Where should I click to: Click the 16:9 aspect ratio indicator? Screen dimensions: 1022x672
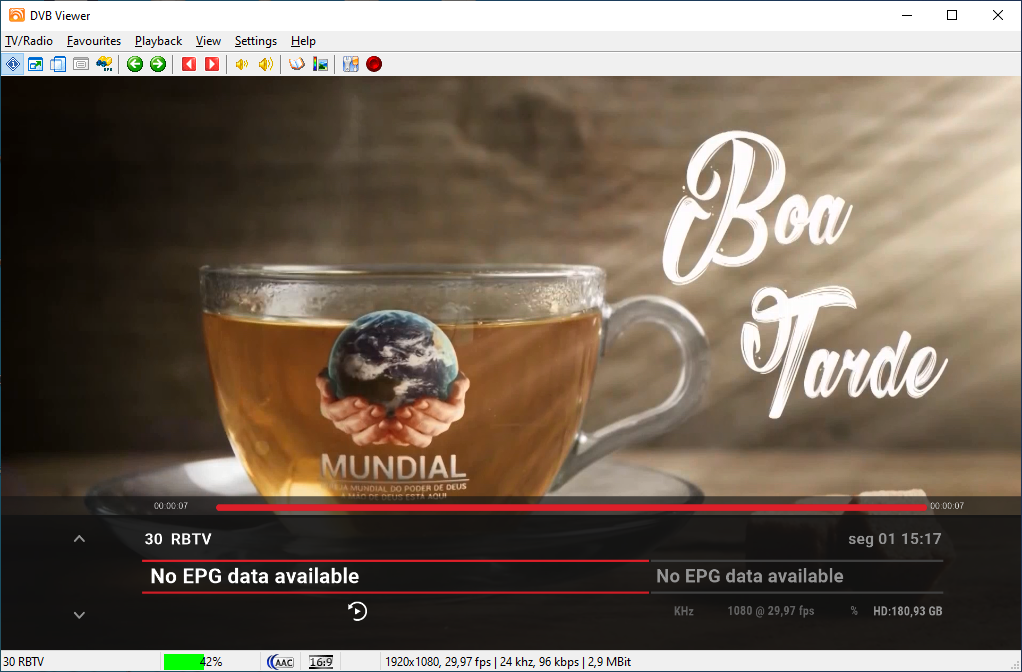coord(321,662)
